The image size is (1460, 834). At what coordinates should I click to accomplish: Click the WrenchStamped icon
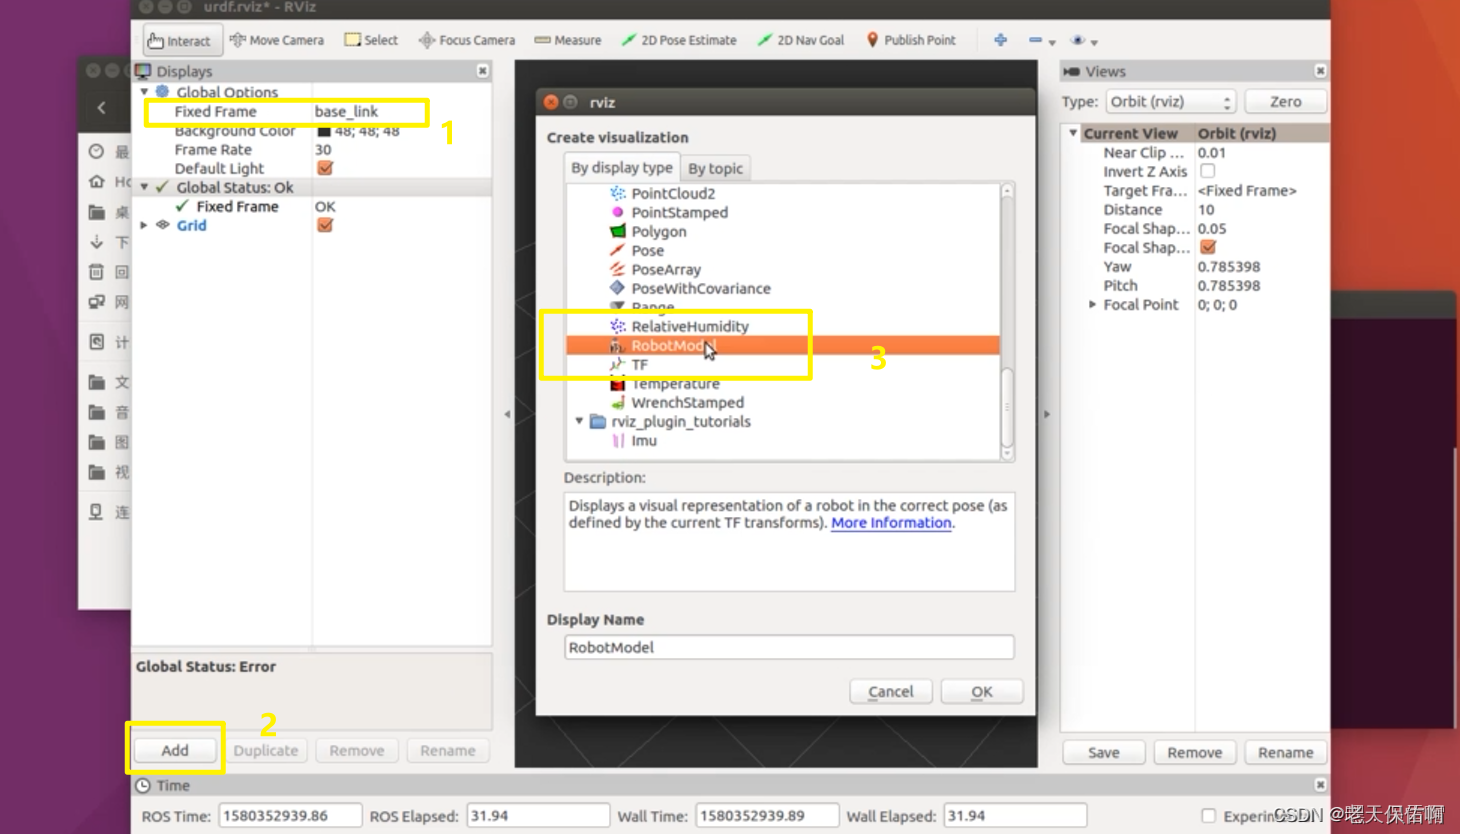tap(618, 402)
